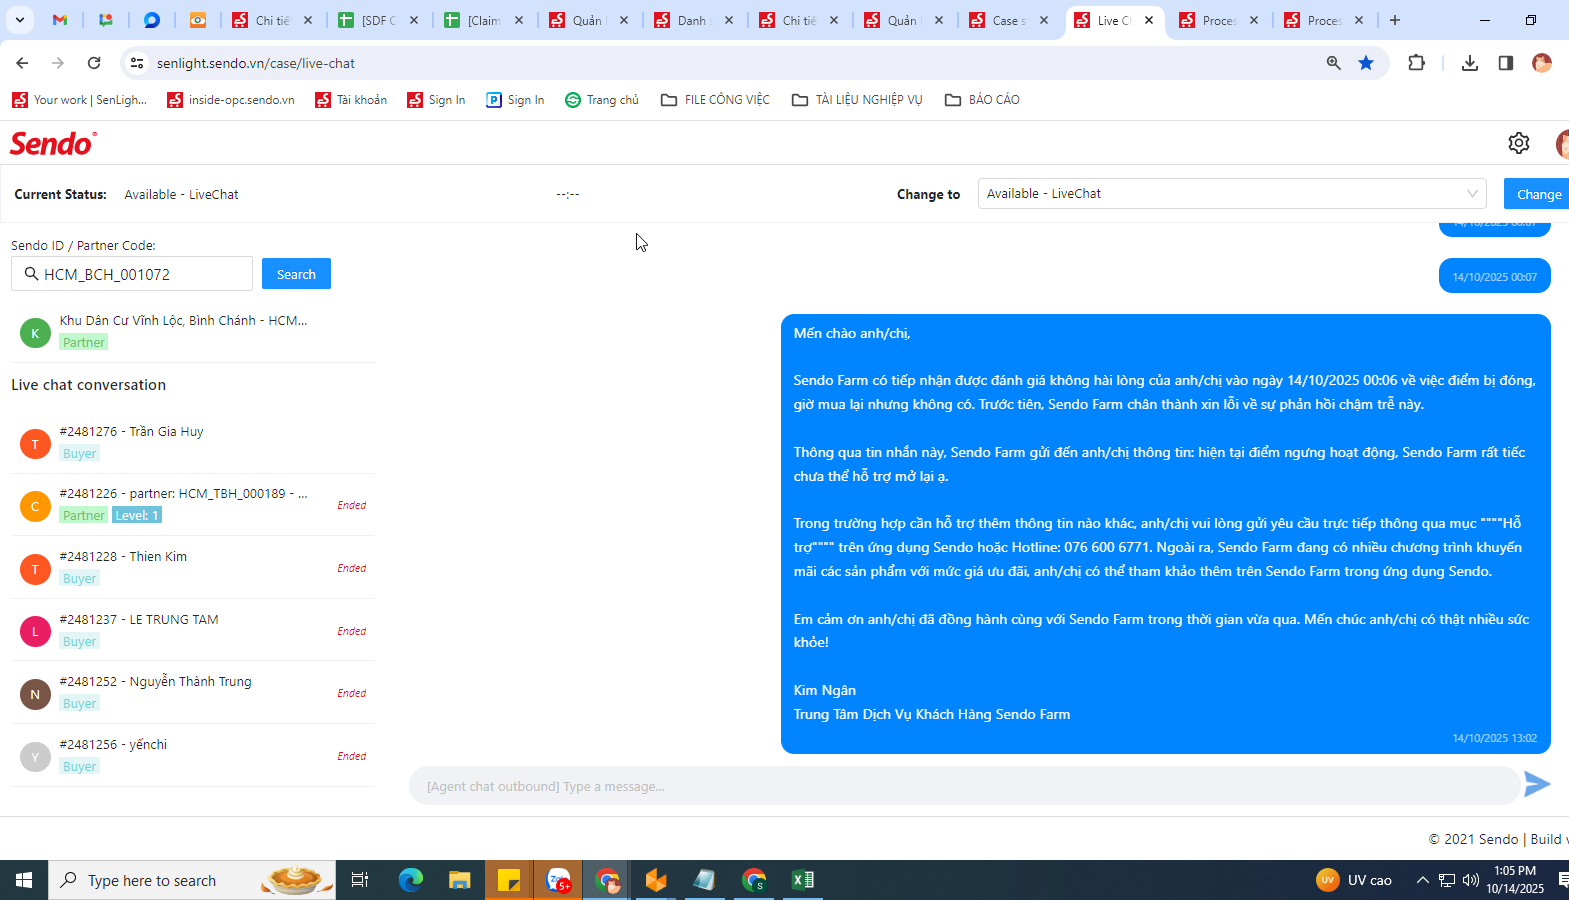
Task: Send message with paper plane icon
Action: click(x=1537, y=785)
